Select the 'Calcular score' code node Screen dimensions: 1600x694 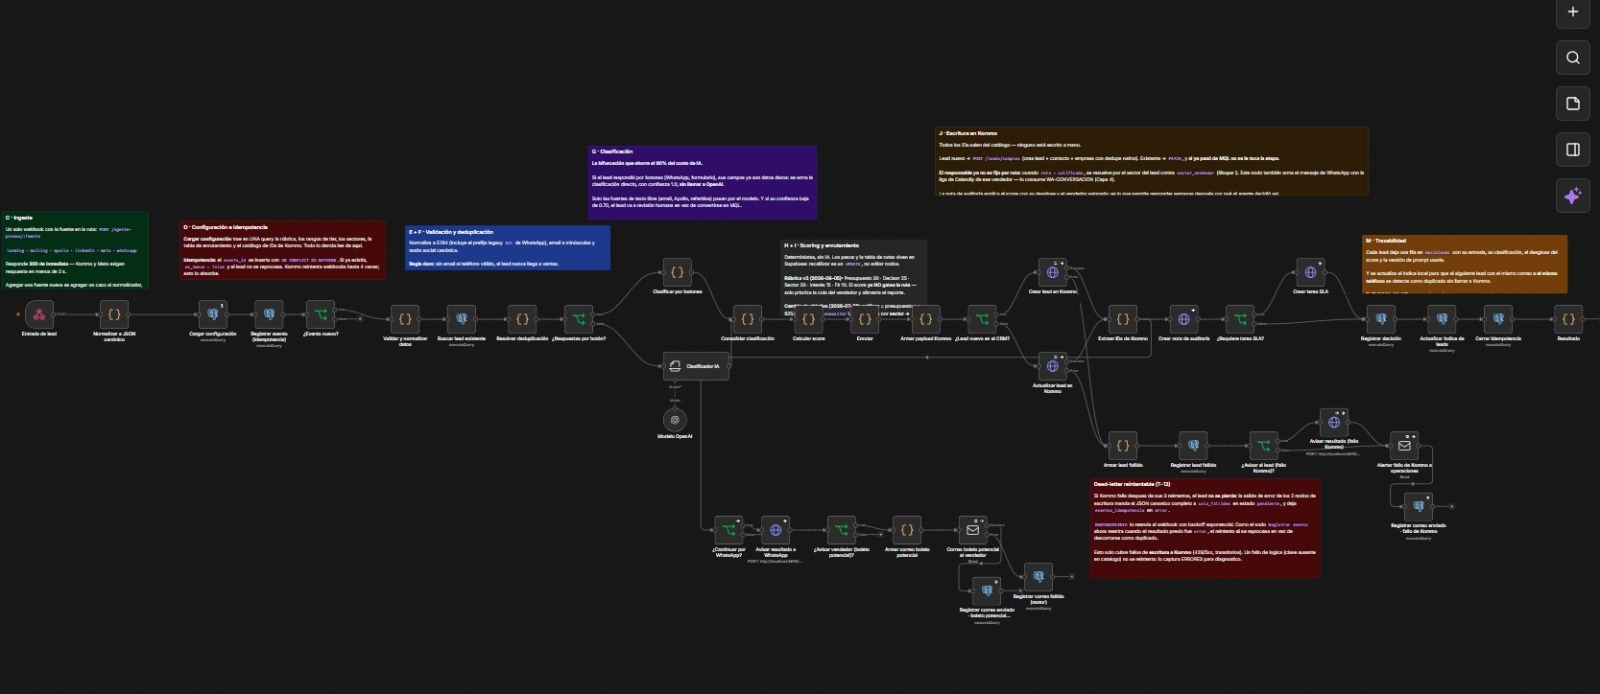[808, 319]
